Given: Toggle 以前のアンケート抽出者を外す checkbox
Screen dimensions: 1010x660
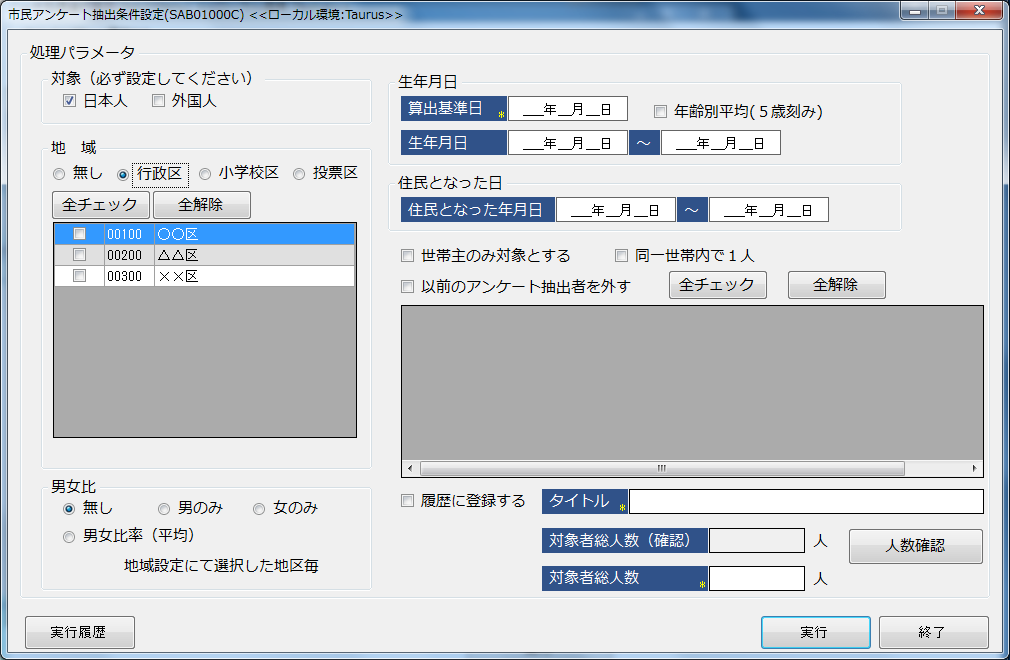Looking at the screenshot, I should [x=407, y=287].
